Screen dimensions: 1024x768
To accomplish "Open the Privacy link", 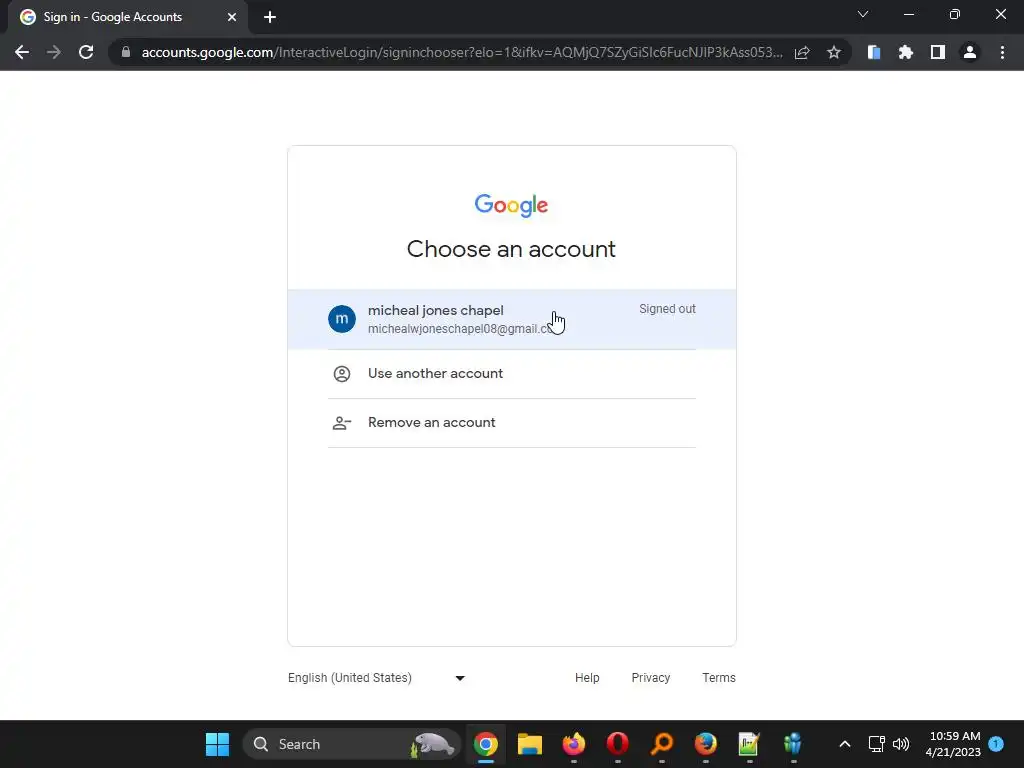I will point(650,678).
